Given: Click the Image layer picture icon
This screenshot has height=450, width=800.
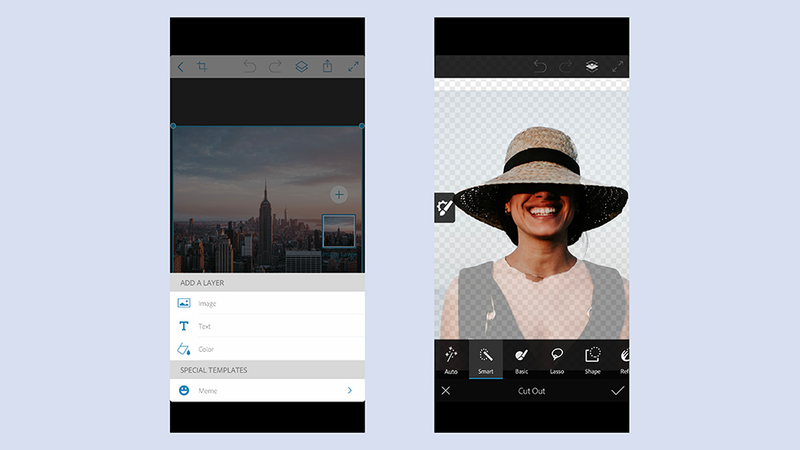Looking at the screenshot, I should point(184,303).
